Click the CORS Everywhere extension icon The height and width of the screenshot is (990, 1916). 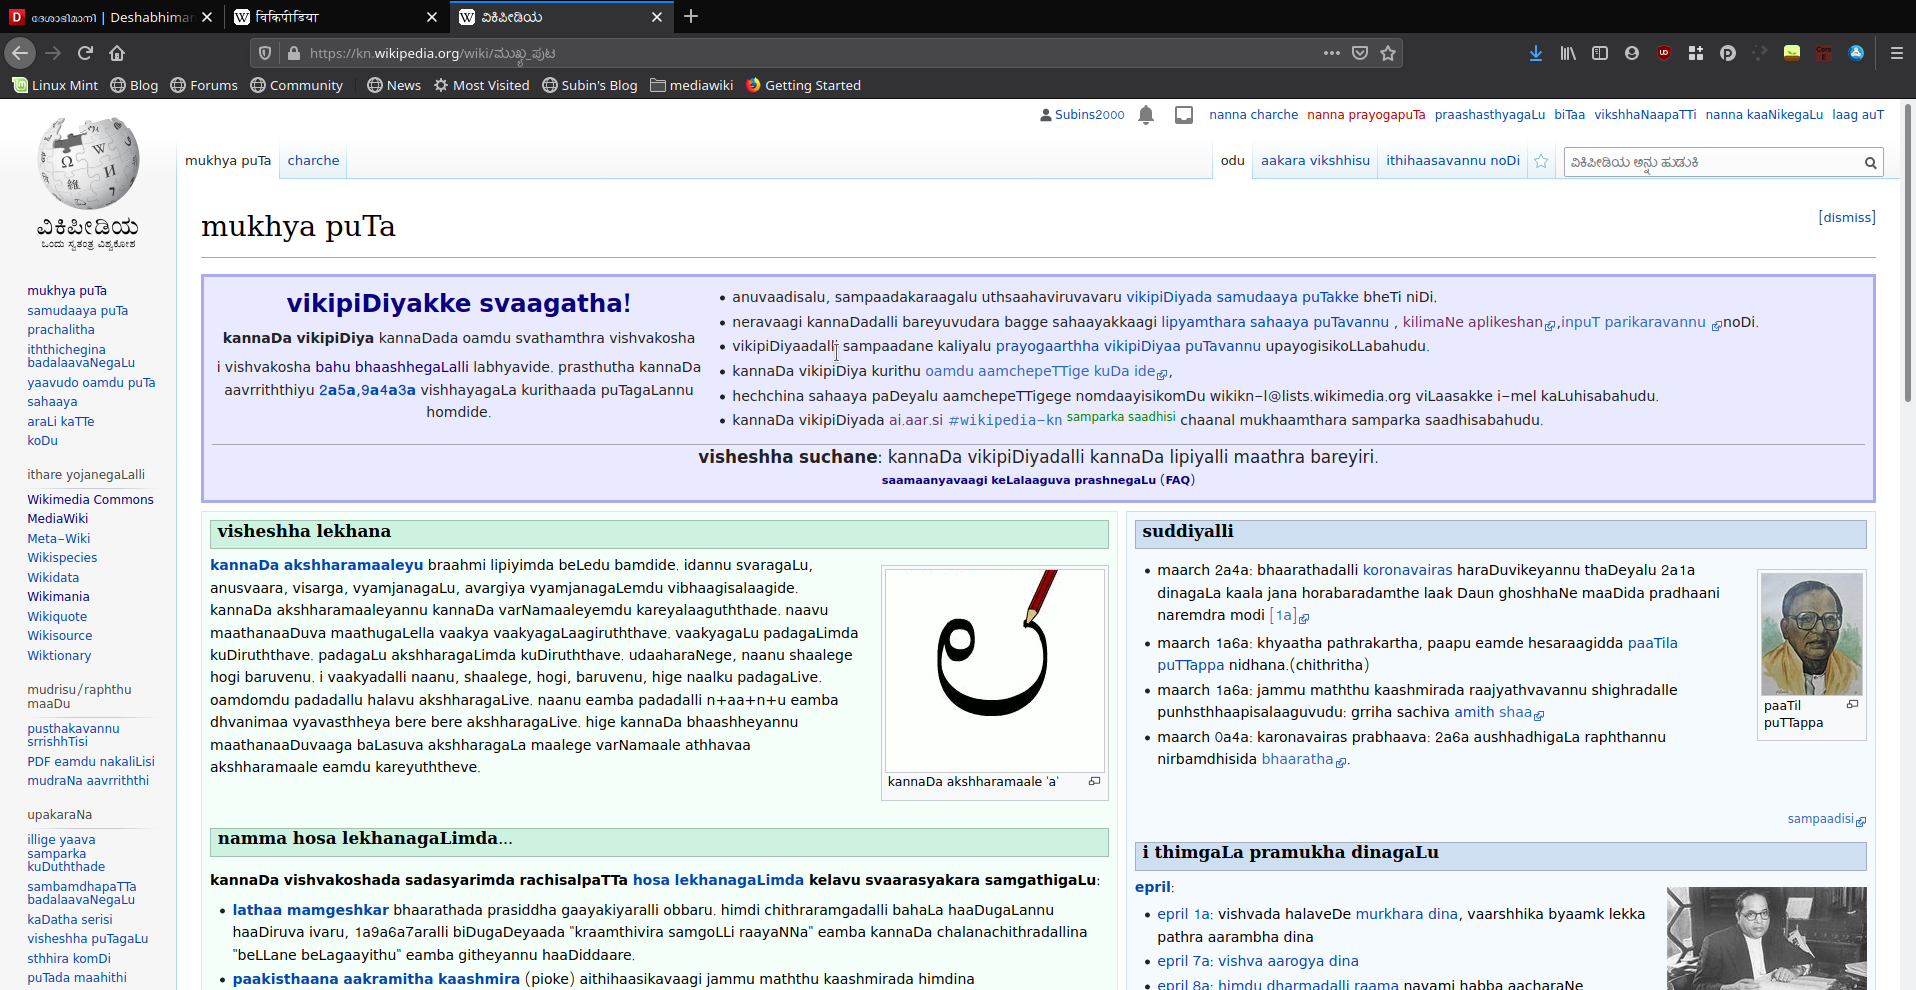[x=1824, y=53]
